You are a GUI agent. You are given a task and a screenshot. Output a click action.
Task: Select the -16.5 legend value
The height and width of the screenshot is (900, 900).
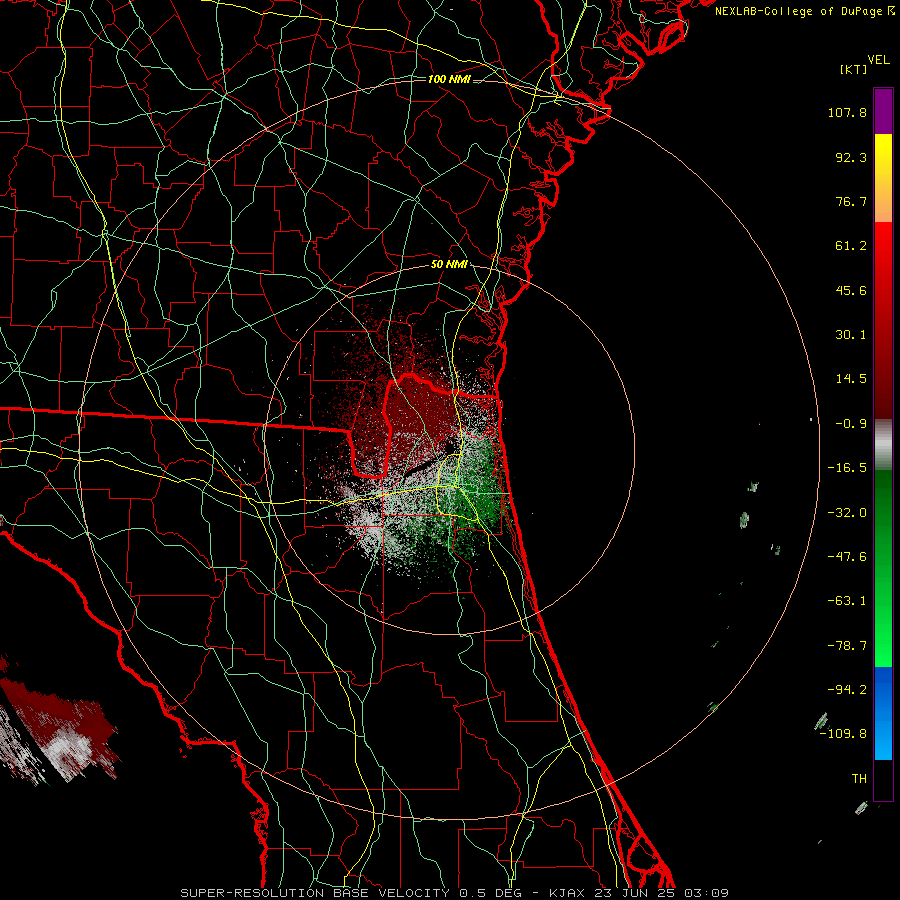(x=847, y=468)
